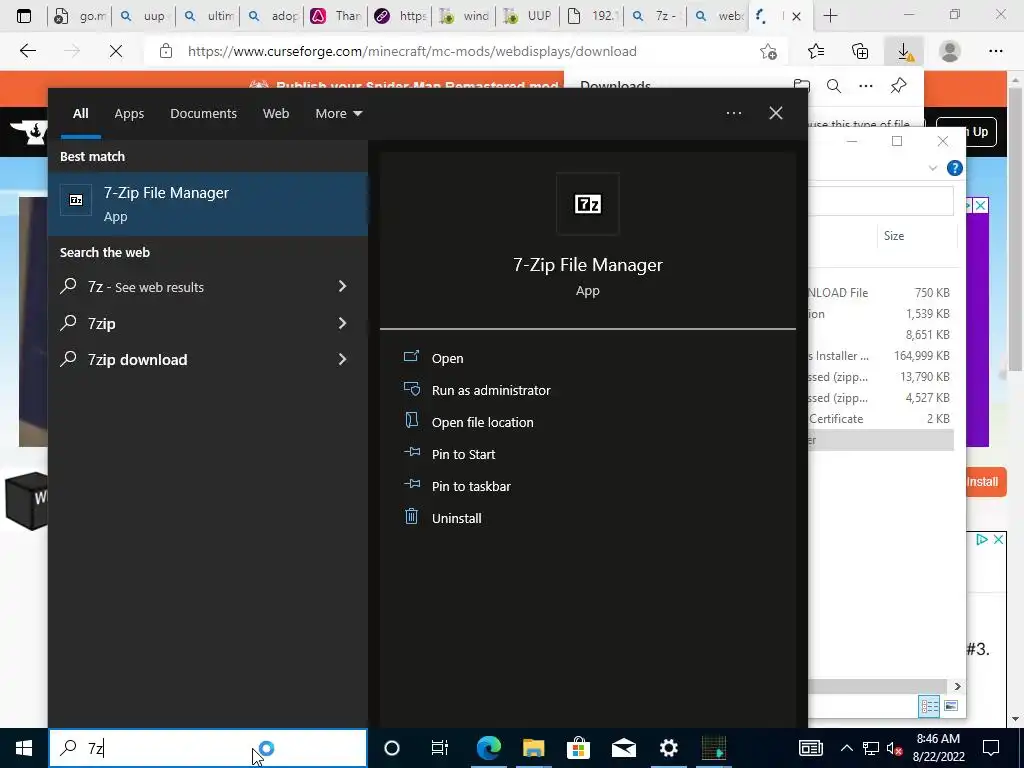Open Edge Settings and more menu
The width and height of the screenshot is (1024, 768).
coord(995,51)
